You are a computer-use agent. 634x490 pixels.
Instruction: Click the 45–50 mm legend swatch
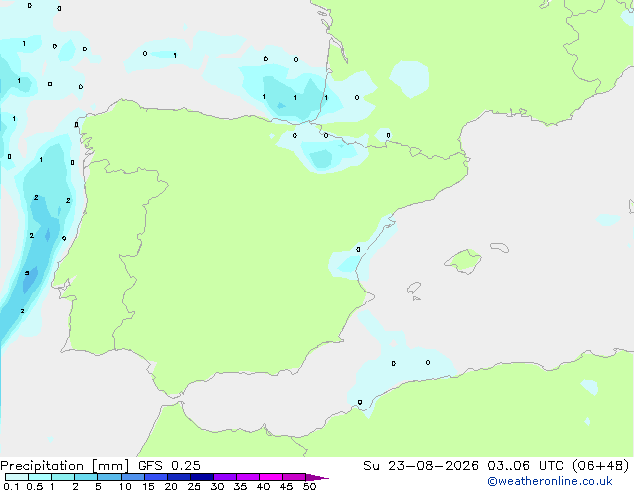tap(294, 477)
